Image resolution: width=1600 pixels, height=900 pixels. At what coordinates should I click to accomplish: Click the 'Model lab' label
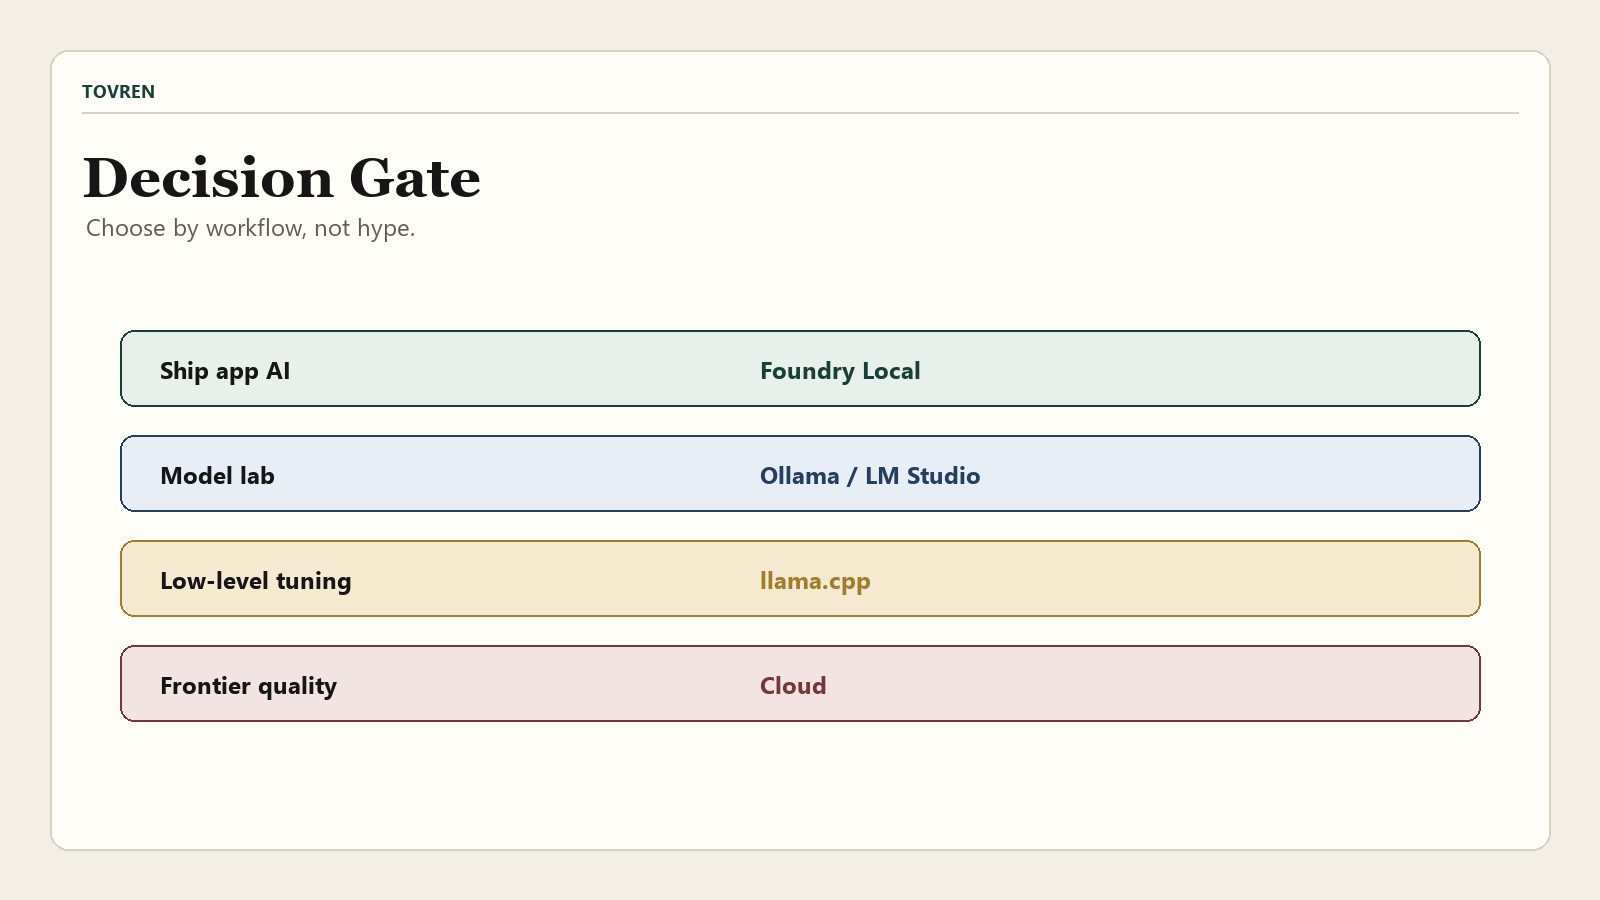click(x=217, y=476)
